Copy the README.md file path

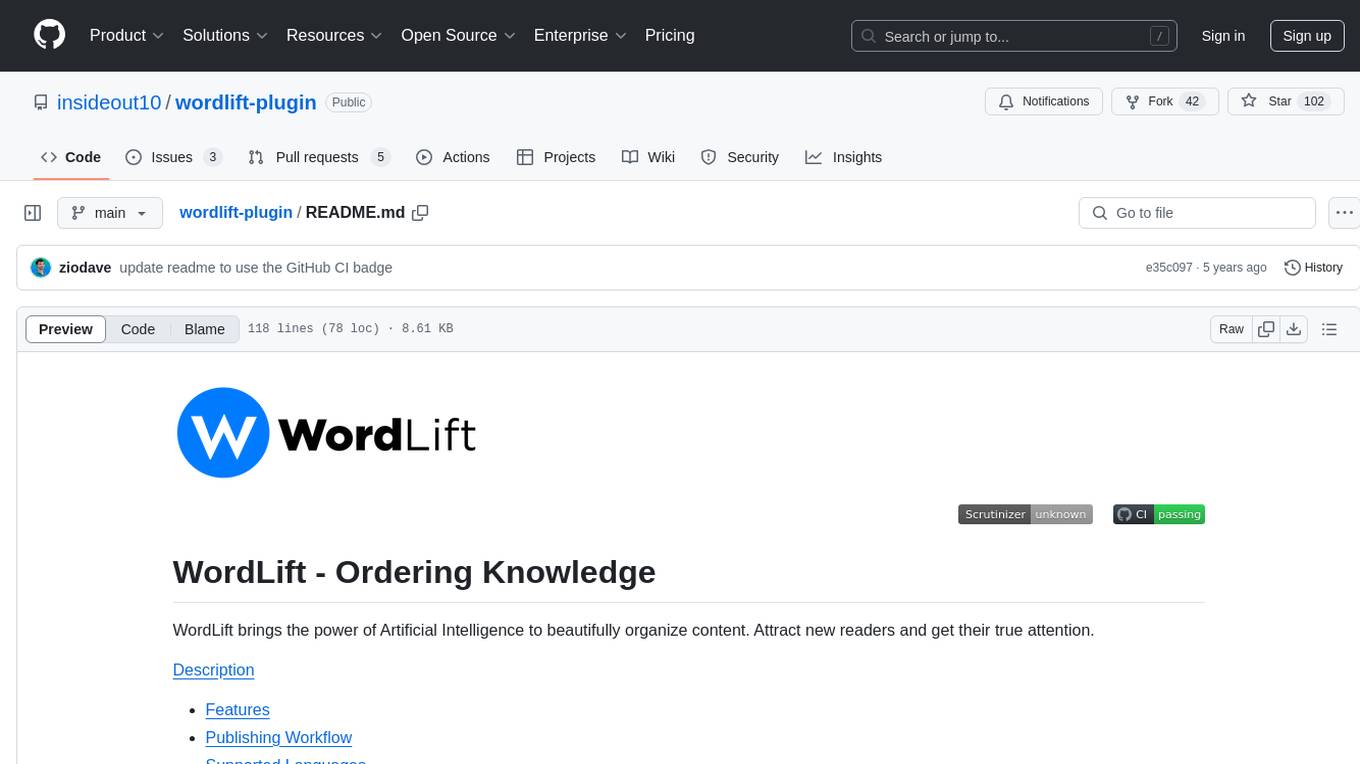(420, 212)
